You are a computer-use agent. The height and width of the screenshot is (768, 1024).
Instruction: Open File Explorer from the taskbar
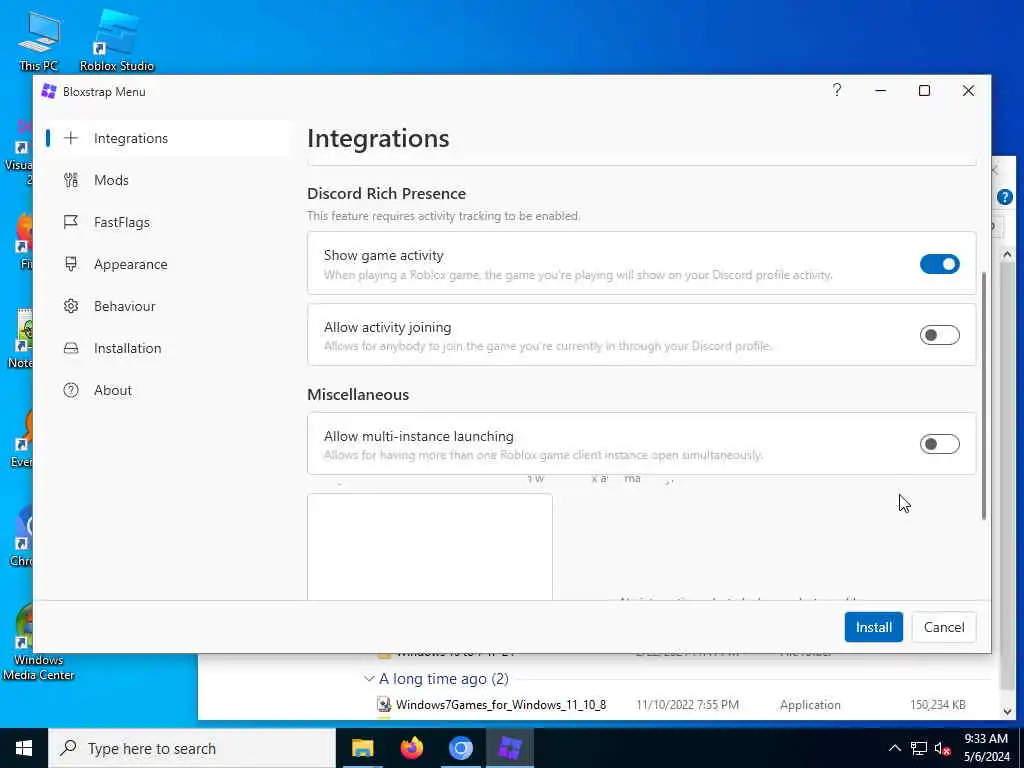point(362,748)
